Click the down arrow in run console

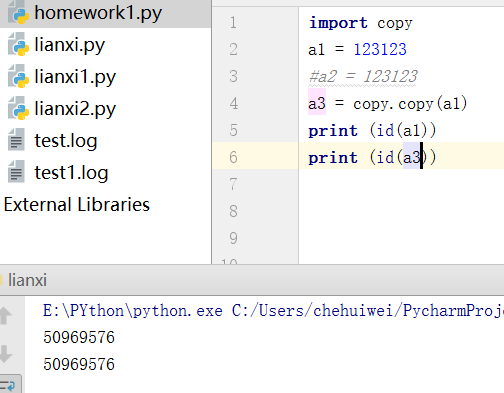5,354
